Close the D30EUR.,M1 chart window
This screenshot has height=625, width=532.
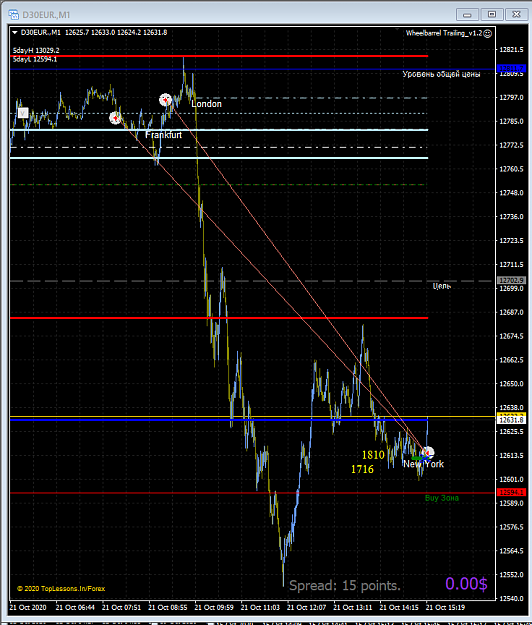[x=516, y=14]
